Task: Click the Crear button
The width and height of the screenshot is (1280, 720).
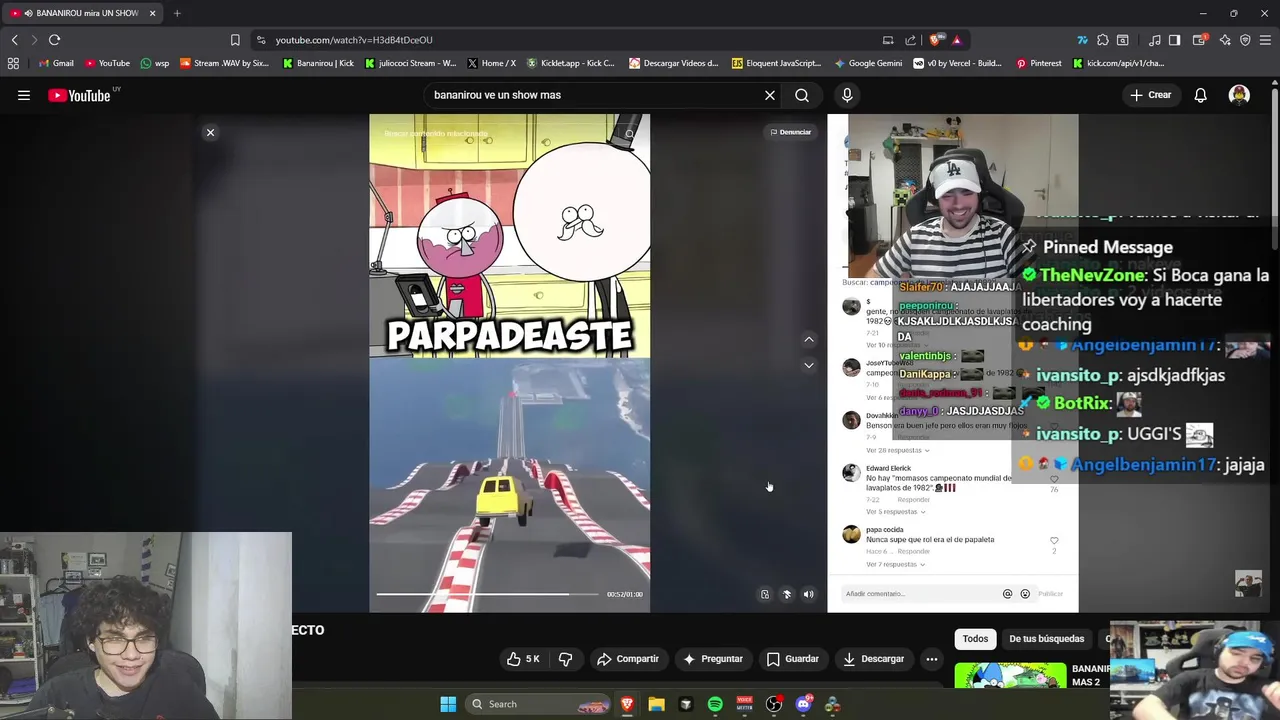Action: (1151, 95)
